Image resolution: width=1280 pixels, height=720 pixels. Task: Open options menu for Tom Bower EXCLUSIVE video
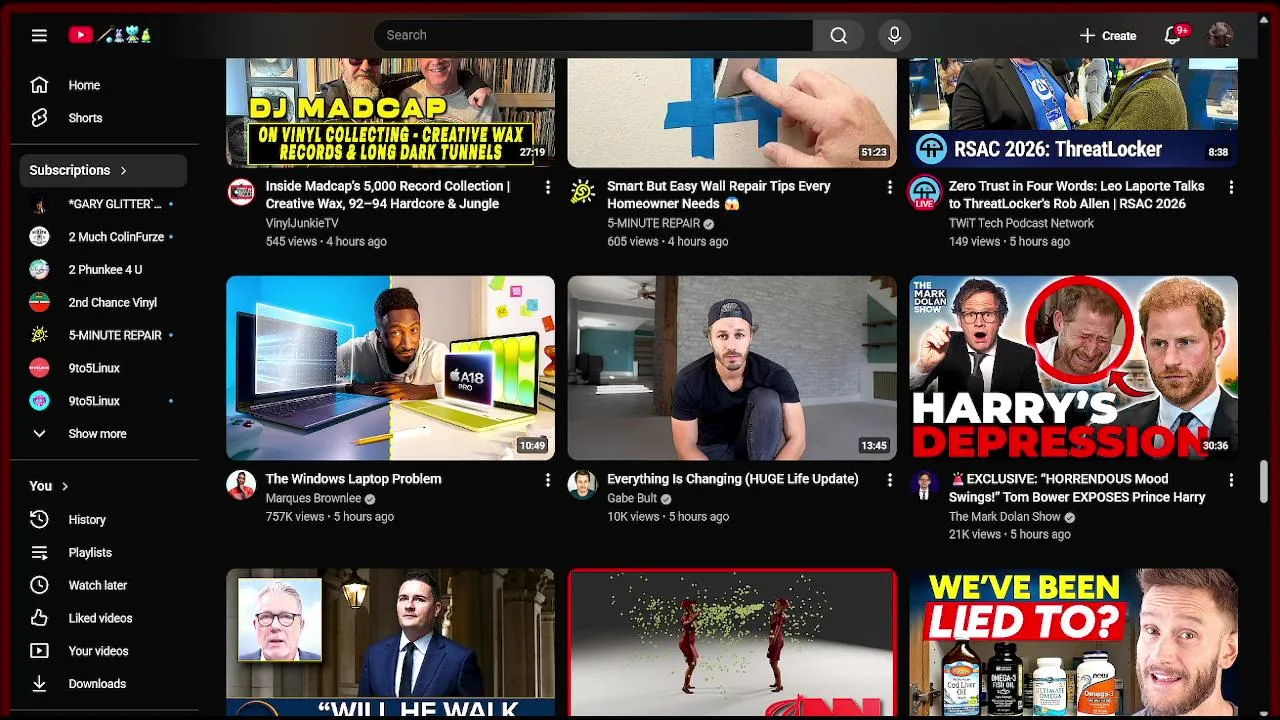click(1231, 480)
